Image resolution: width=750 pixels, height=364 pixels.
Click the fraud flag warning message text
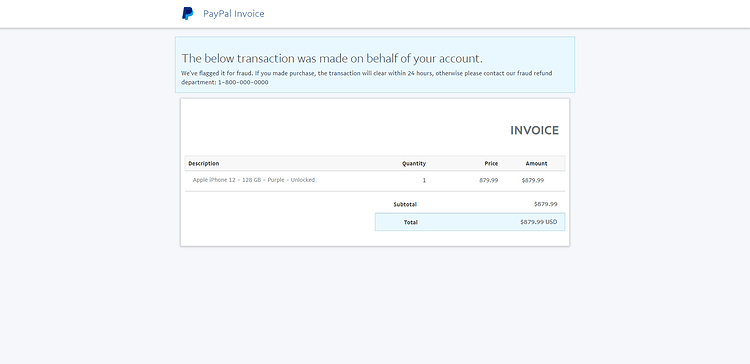366,78
